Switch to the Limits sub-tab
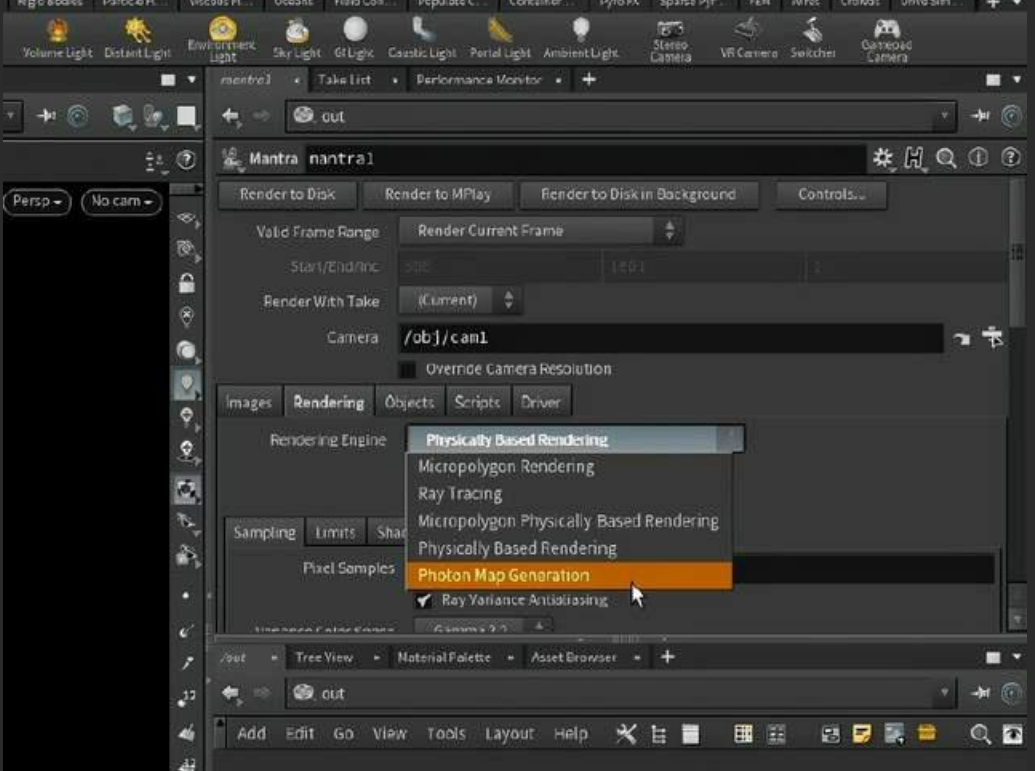Screen dimensions: 1035x771 coord(335,532)
